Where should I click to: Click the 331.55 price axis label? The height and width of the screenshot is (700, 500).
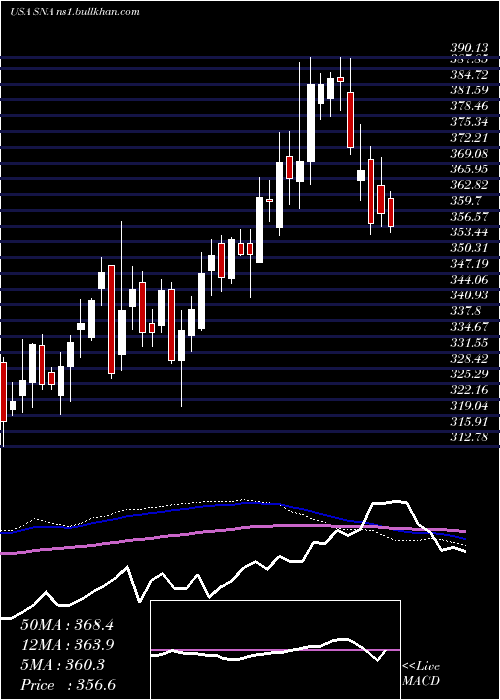coord(468,343)
